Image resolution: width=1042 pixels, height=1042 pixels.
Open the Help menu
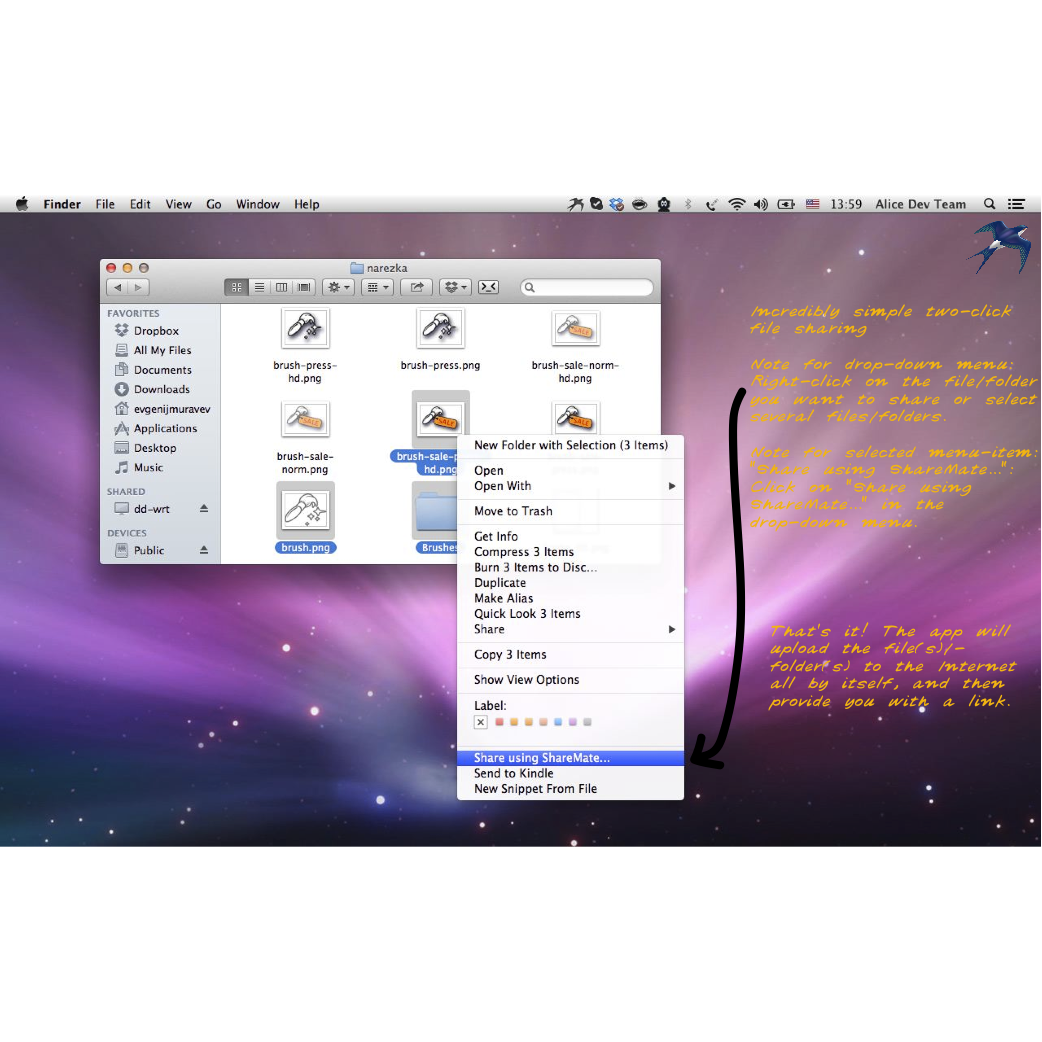(306, 204)
